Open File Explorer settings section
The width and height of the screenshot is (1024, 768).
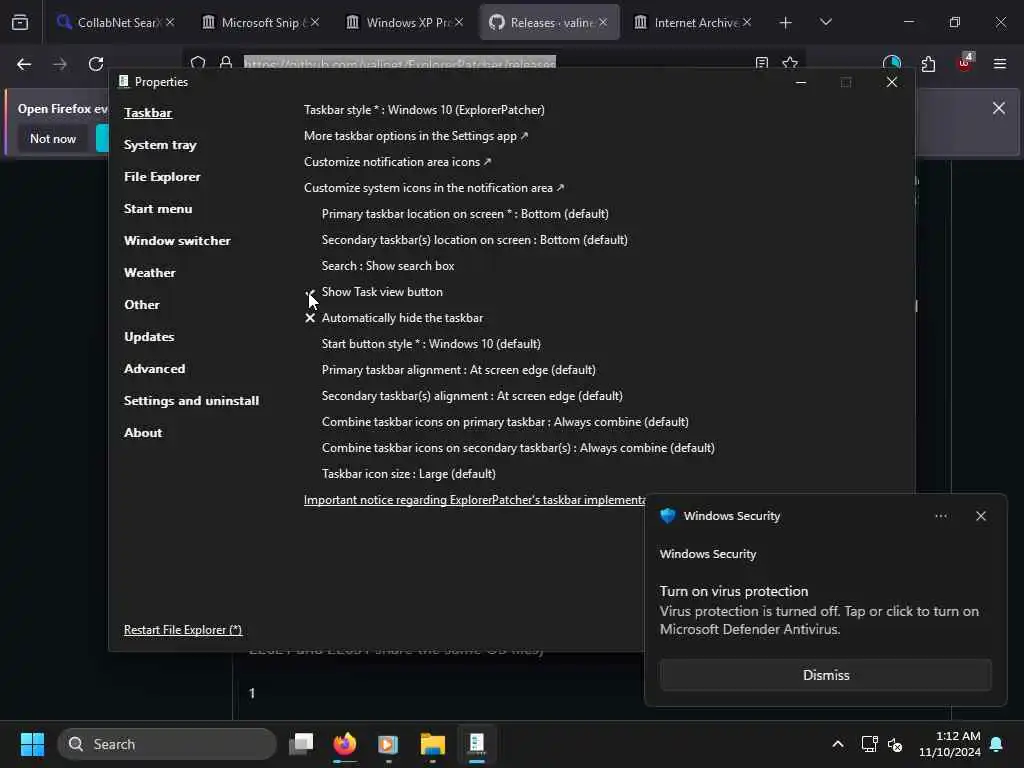tap(162, 177)
